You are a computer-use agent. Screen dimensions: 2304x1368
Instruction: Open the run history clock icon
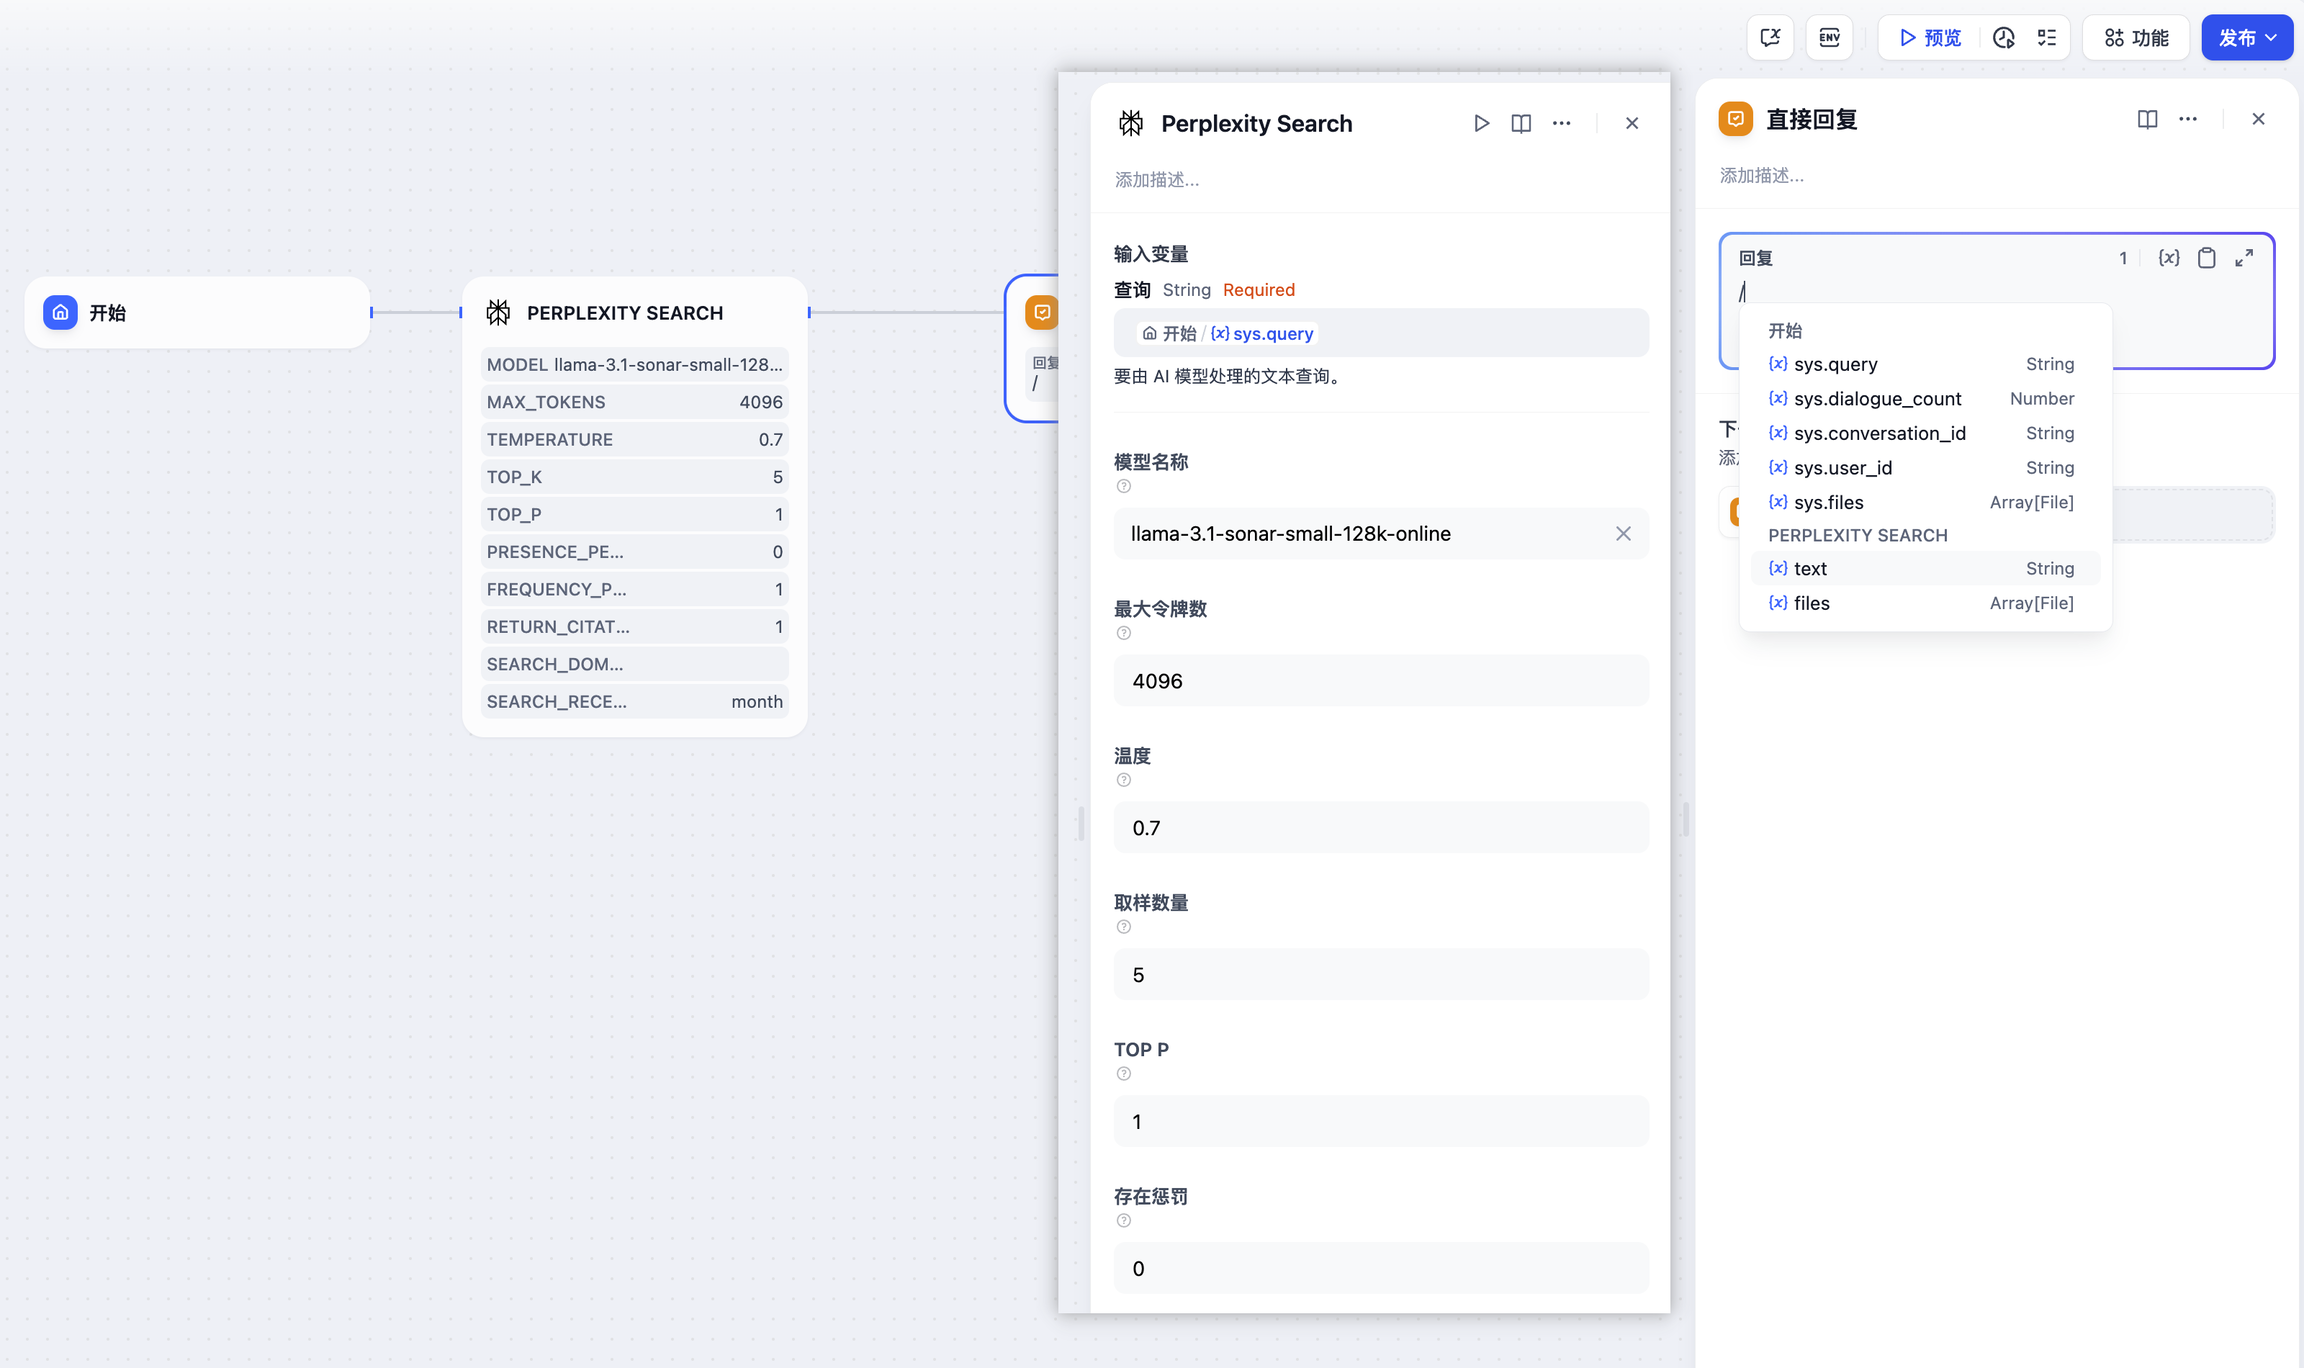click(x=2003, y=38)
